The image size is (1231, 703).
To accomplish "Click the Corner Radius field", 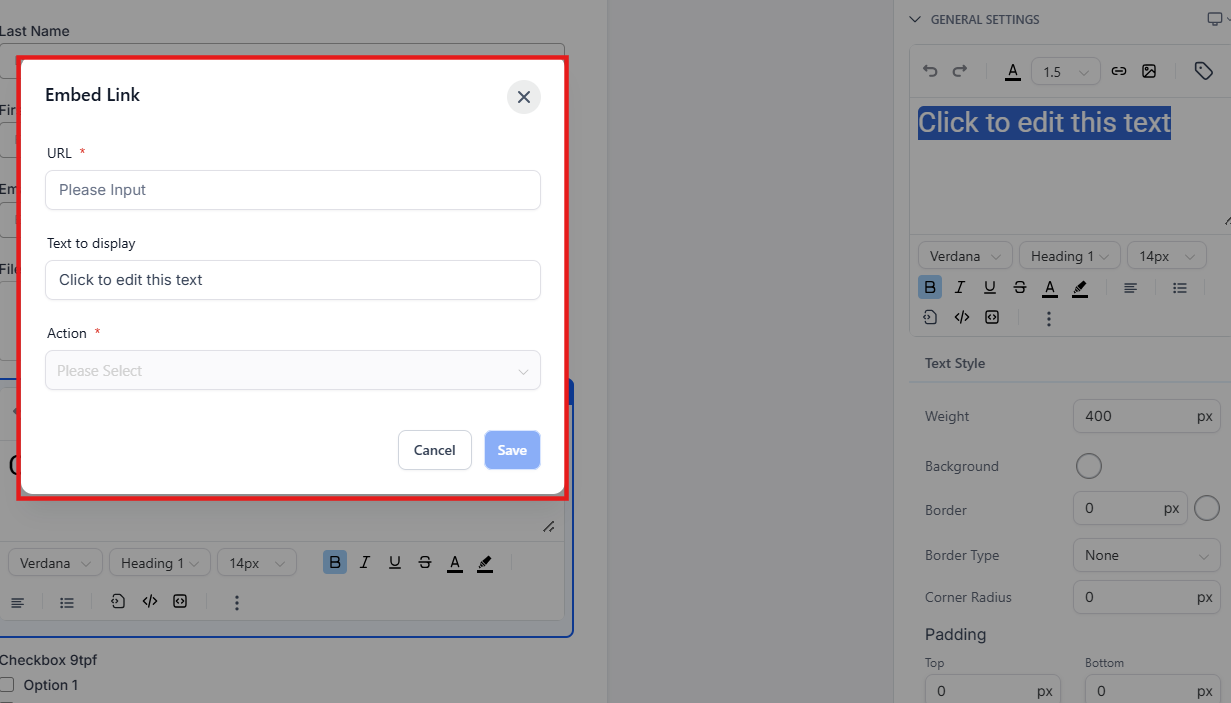I will point(1147,597).
